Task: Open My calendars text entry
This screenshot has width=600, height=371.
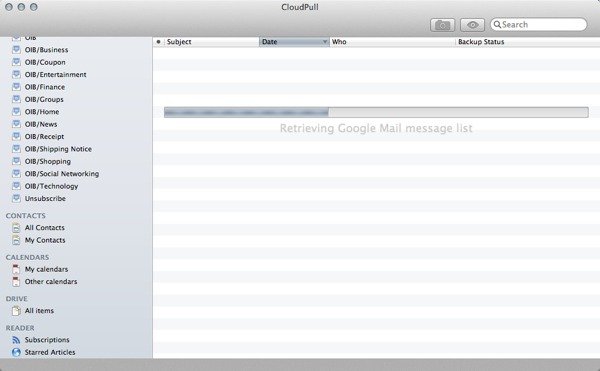Action: coord(46,269)
